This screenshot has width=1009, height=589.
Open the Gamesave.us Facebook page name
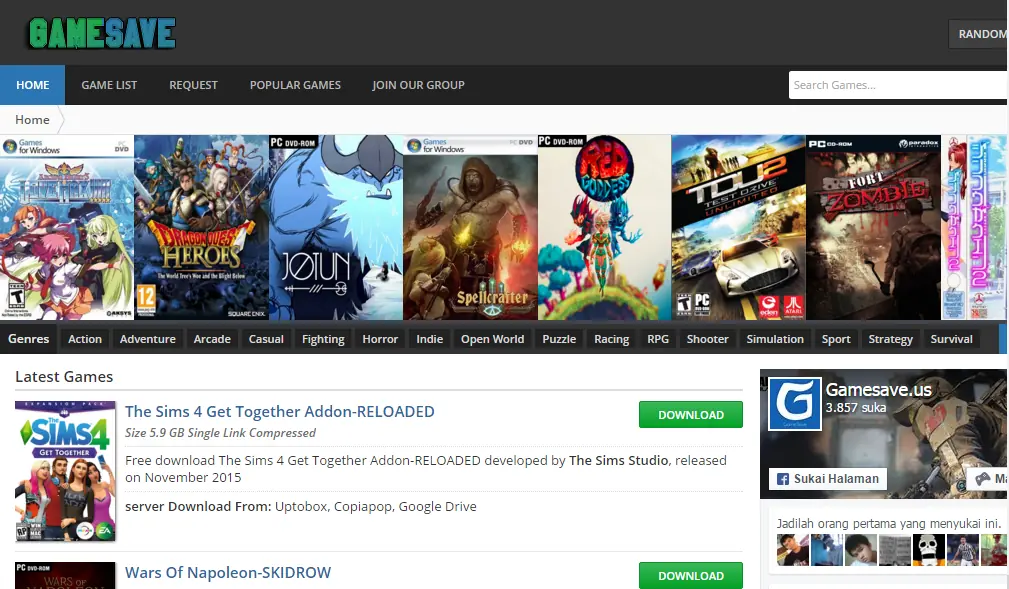pos(878,390)
